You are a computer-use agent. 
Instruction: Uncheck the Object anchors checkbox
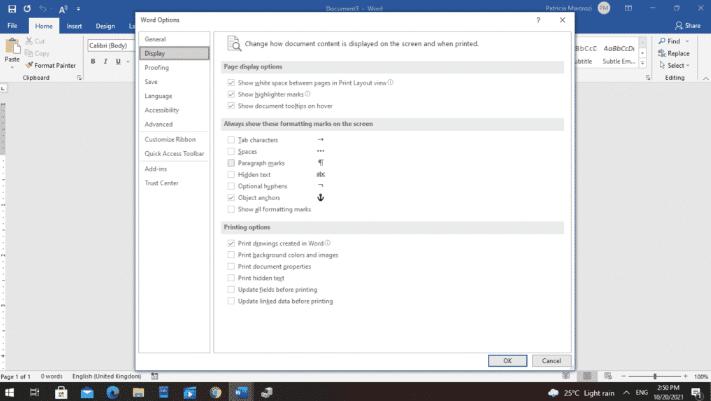click(x=231, y=198)
